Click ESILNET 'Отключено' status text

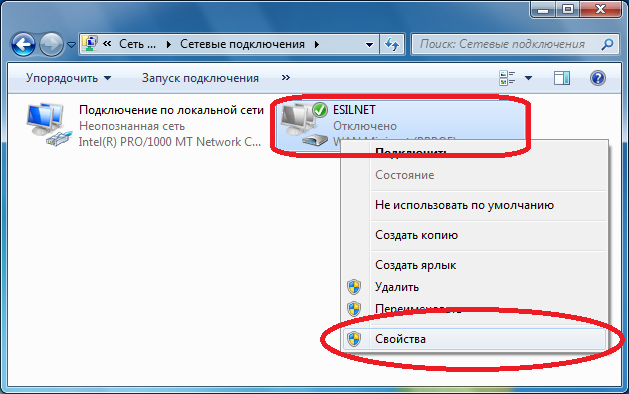tap(365, 126)
